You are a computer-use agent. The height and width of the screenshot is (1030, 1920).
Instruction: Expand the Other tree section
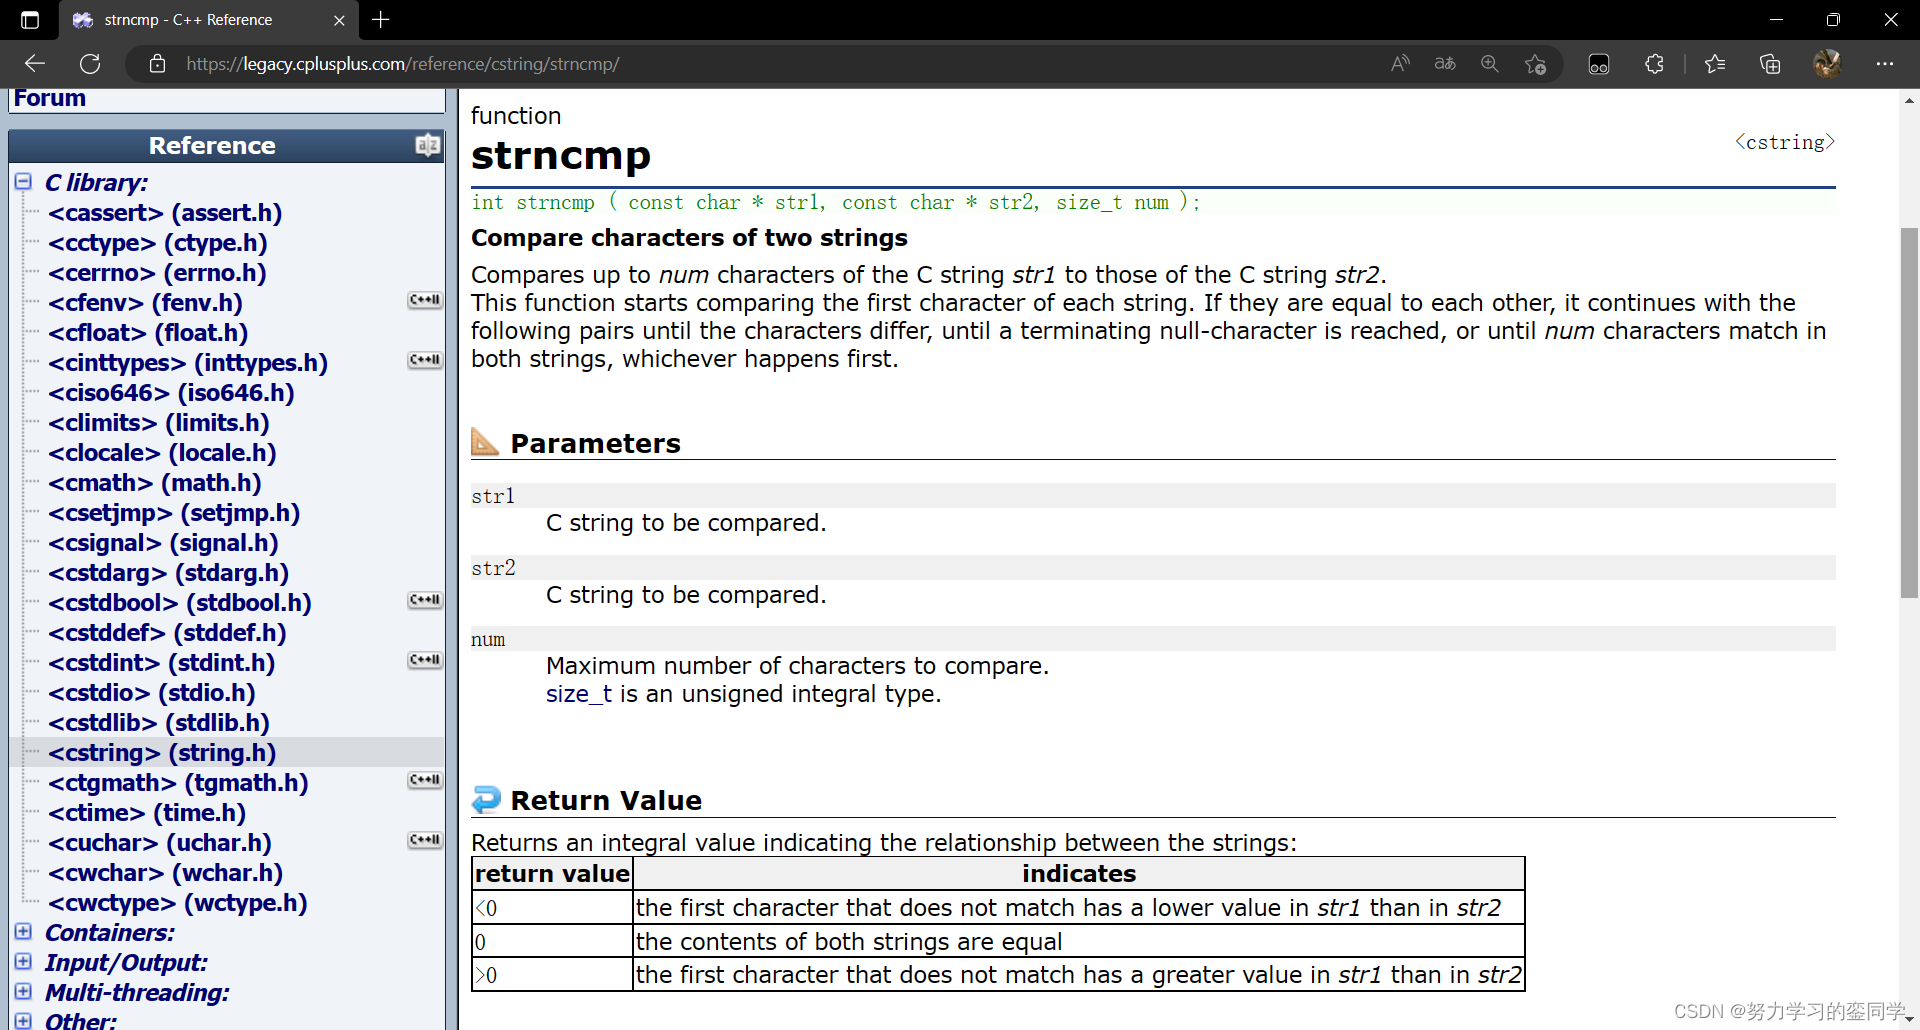coord(23,1021)
